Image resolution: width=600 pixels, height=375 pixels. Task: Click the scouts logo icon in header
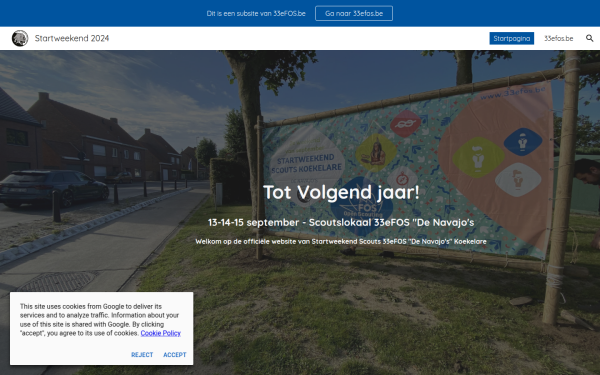[x=20, y=38]
